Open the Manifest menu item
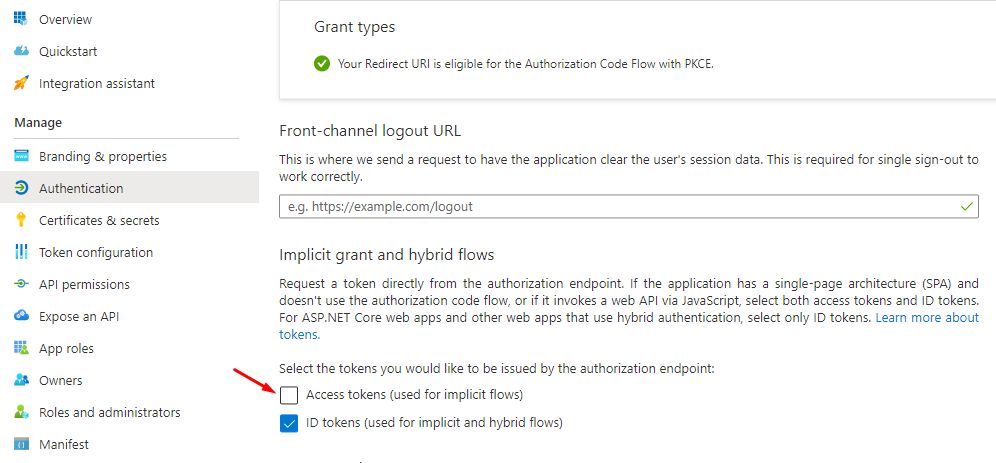996x463 pixels. coord(63,444)
